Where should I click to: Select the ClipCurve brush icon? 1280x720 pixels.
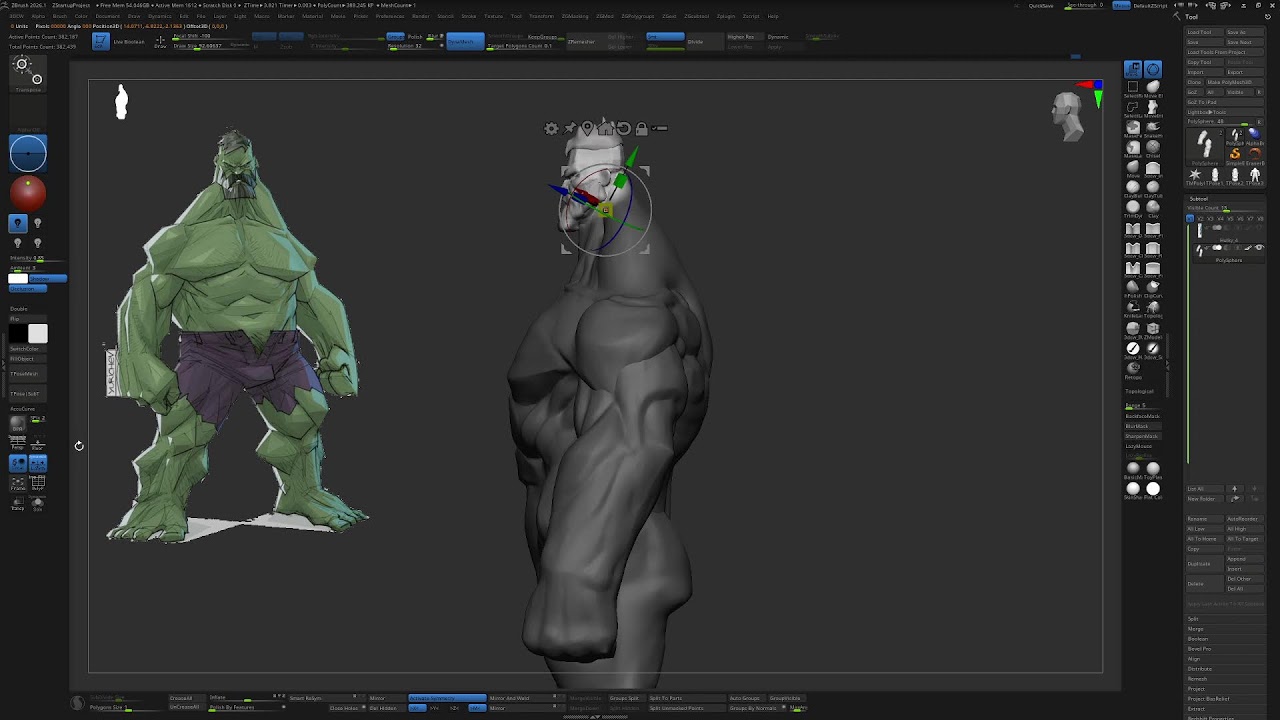tap(1153, 287)
